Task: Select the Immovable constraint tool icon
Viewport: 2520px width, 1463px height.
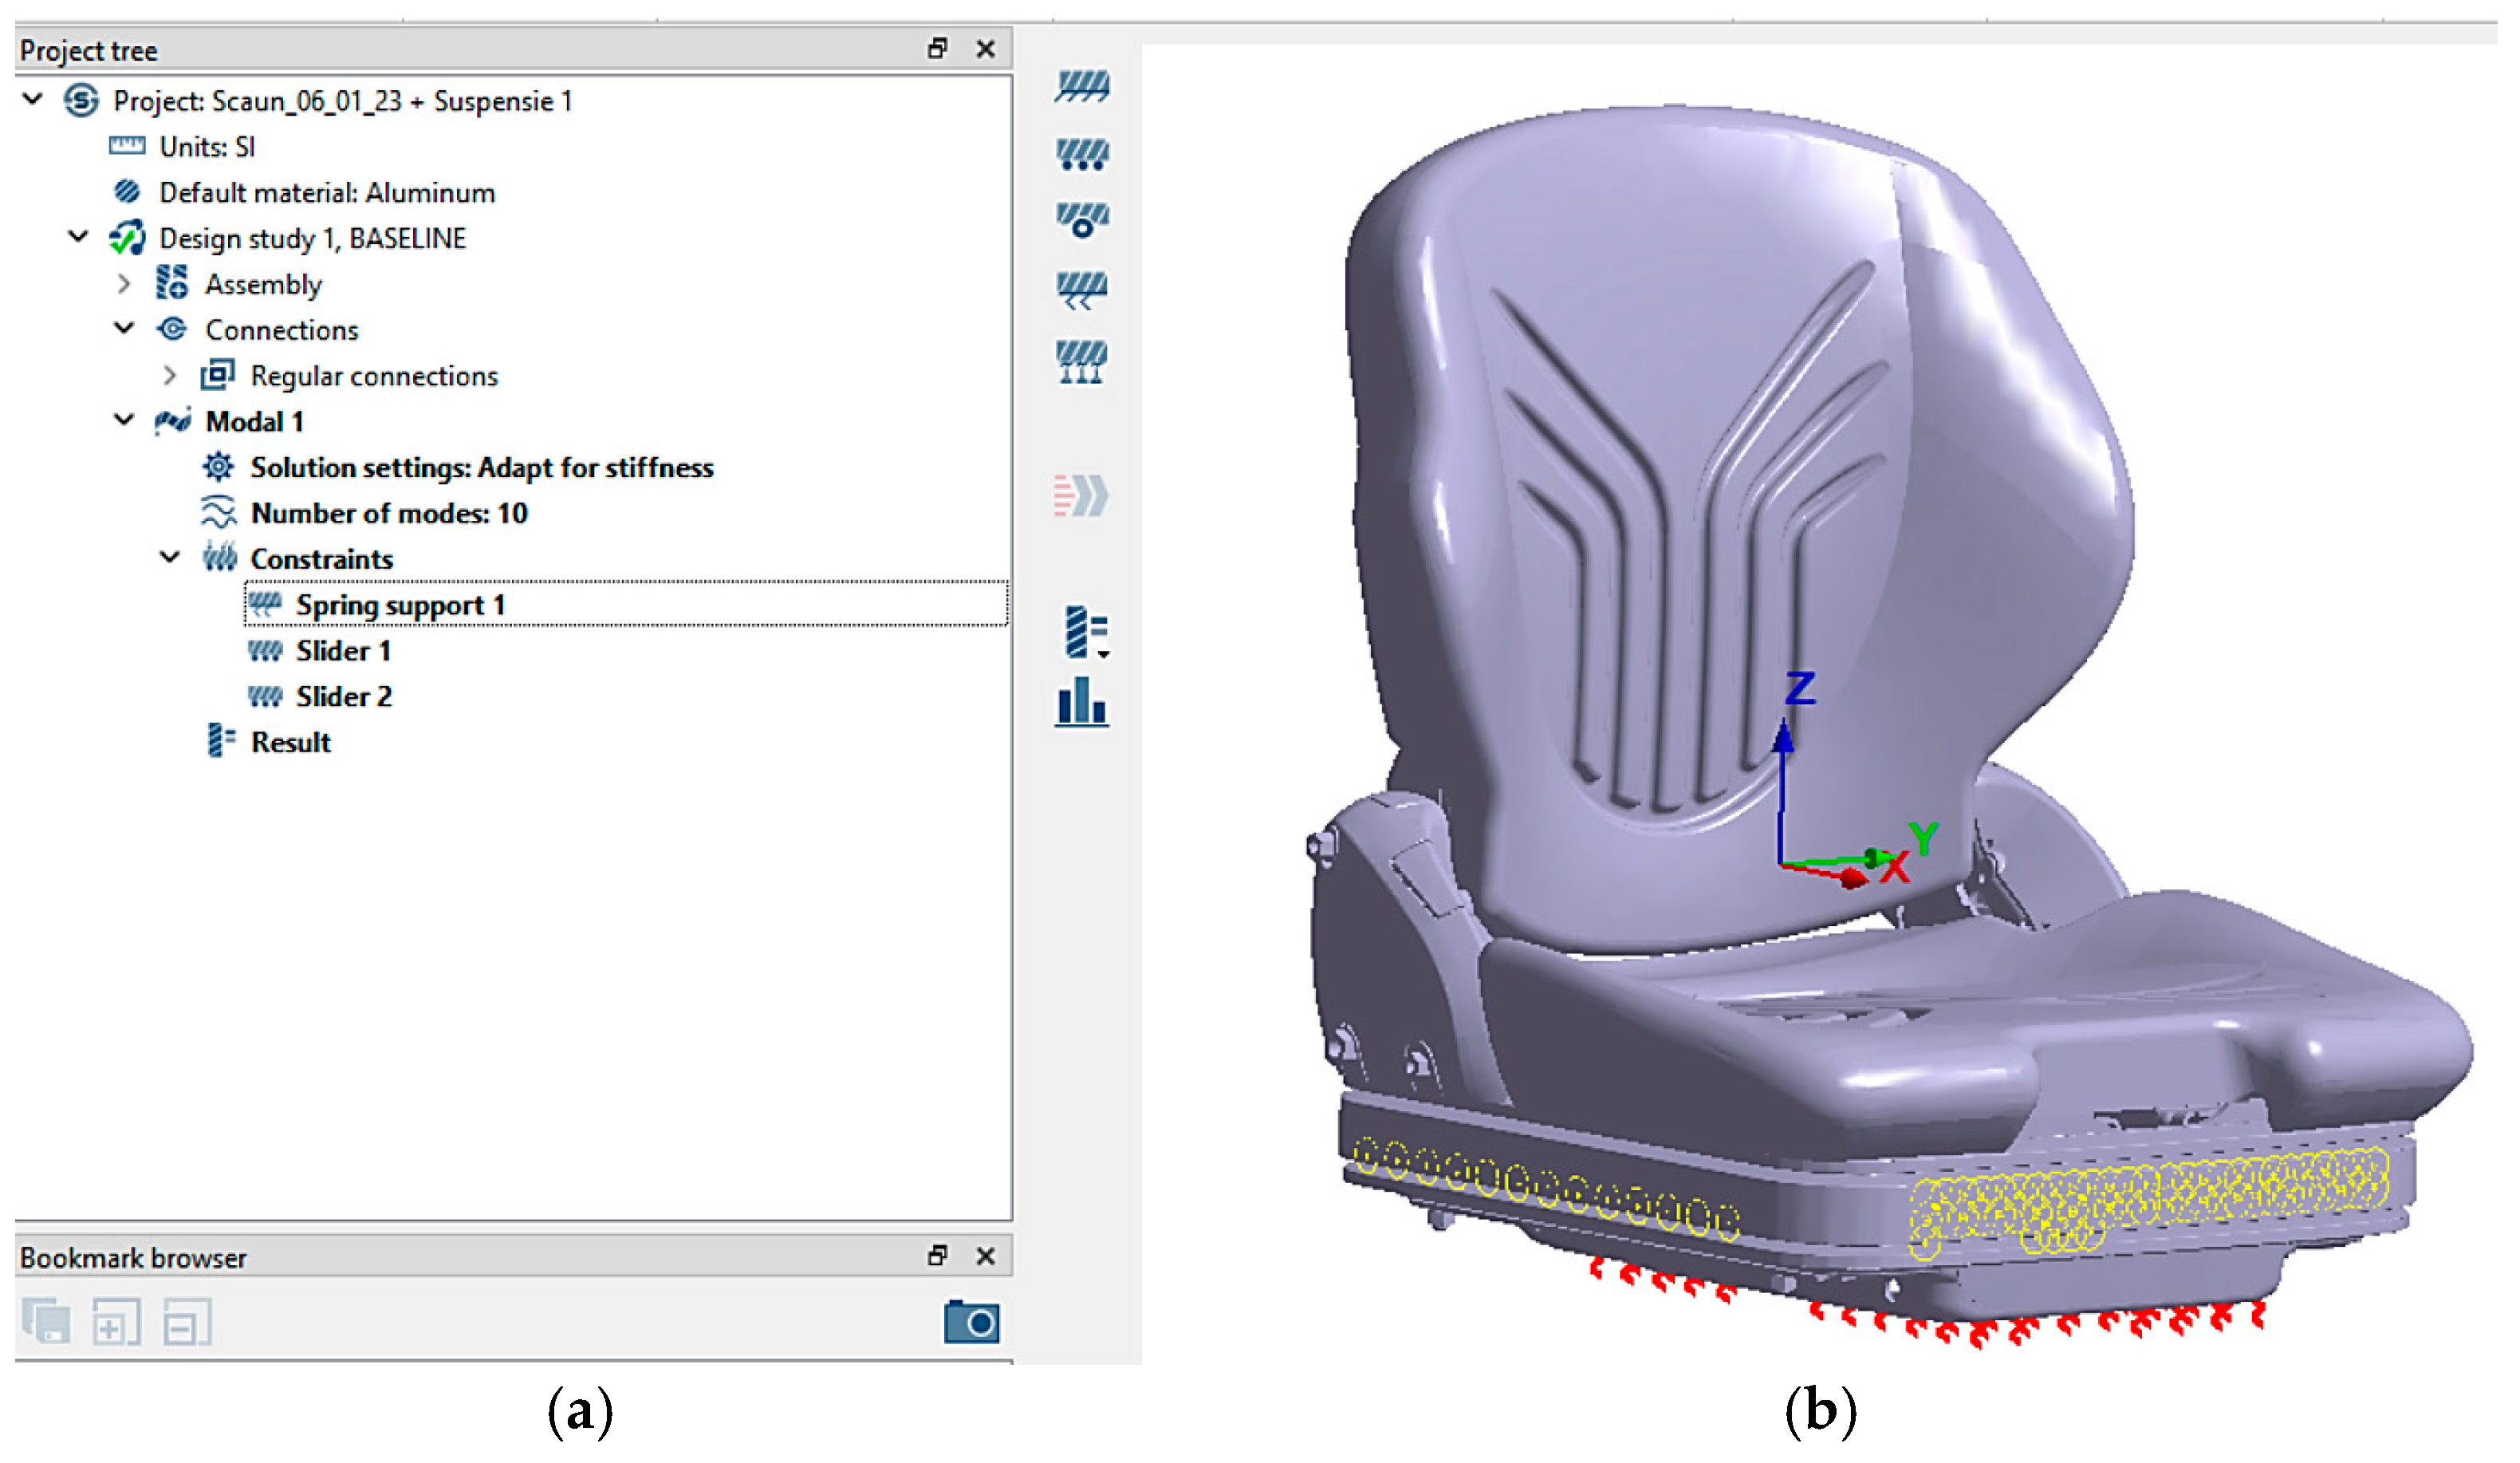Action: (x=1081, y=86)
